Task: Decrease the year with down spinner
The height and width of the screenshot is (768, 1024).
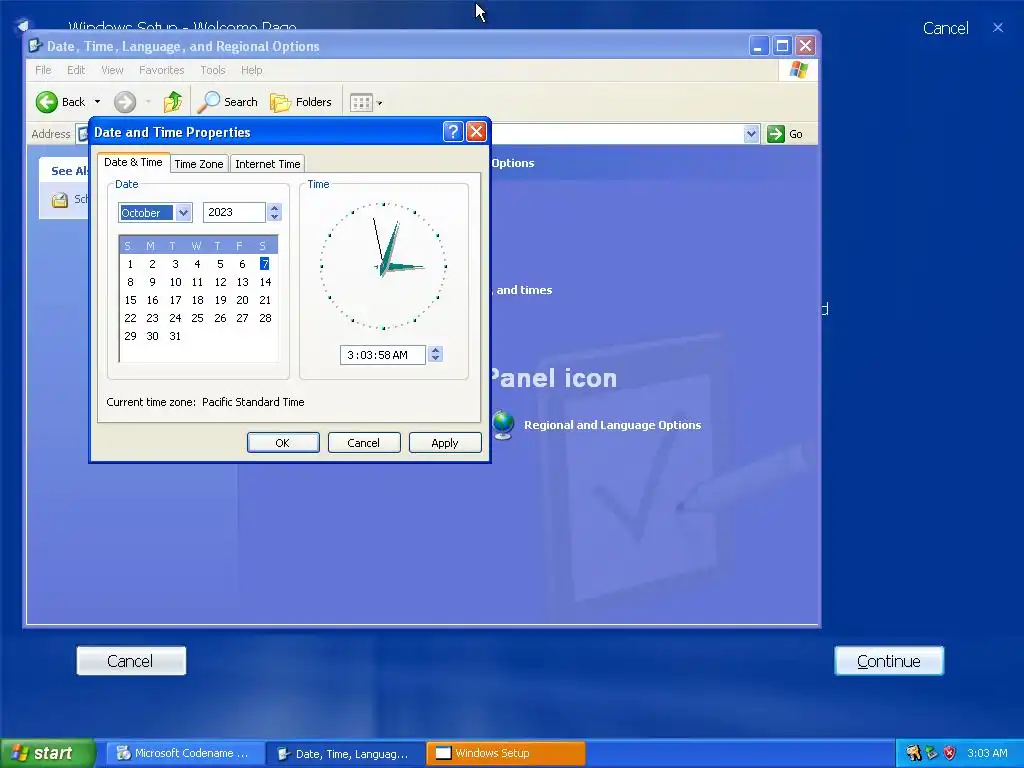Action: pos(274,216)
